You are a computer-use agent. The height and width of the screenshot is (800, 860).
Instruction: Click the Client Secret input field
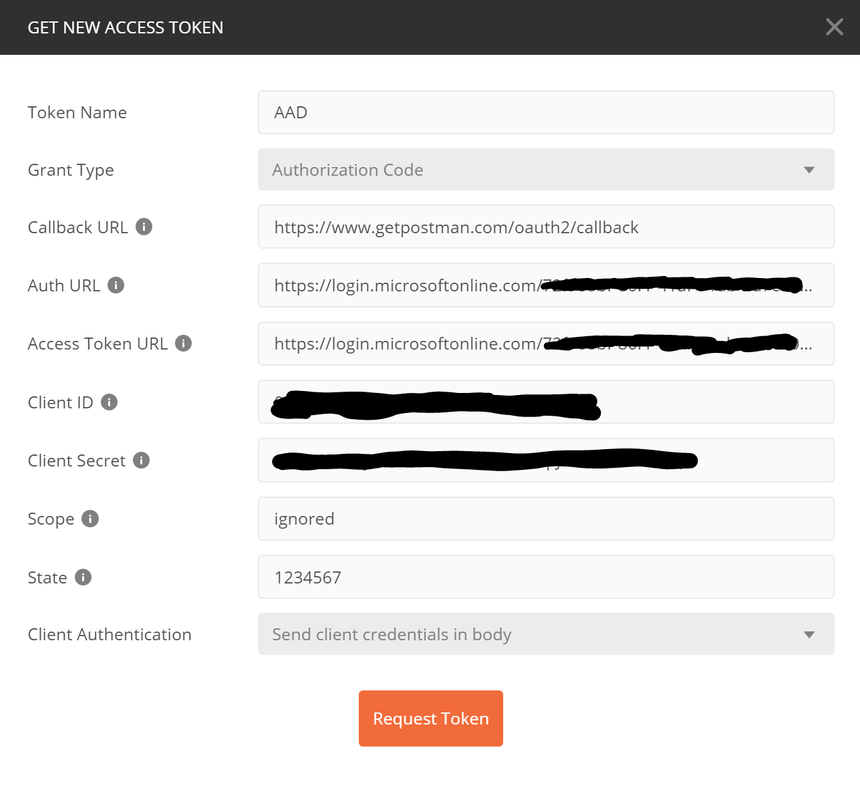pyautogui.click(x=546, y=460)
